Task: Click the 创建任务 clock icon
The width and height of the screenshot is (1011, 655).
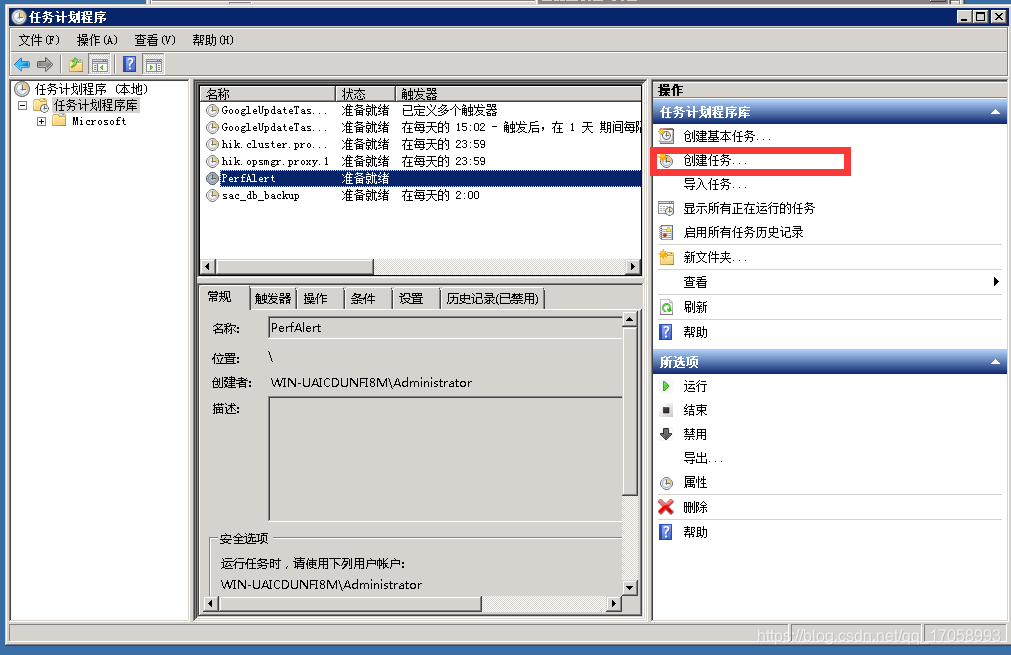Action: pyautogui.click(x=666, y=161)
